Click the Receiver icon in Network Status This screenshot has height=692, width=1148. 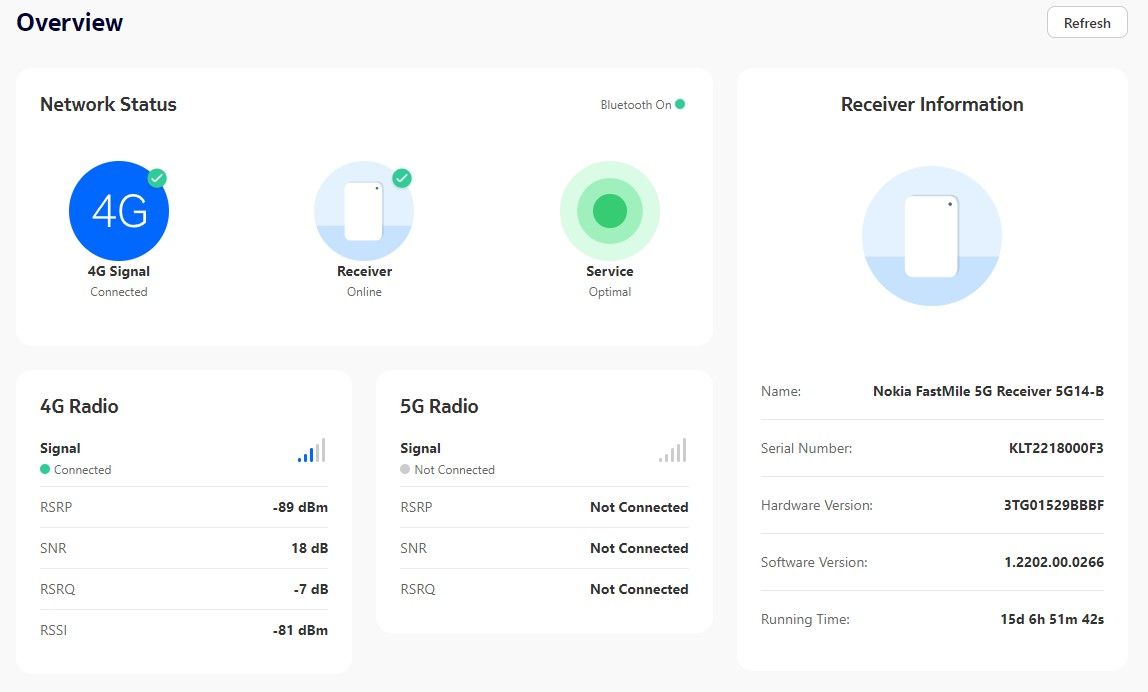[364, 211]
